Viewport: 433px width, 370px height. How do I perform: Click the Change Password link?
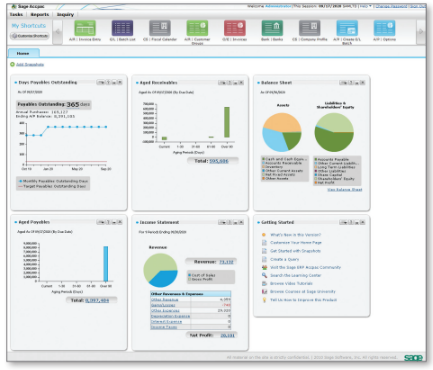(x=391, y=6)
